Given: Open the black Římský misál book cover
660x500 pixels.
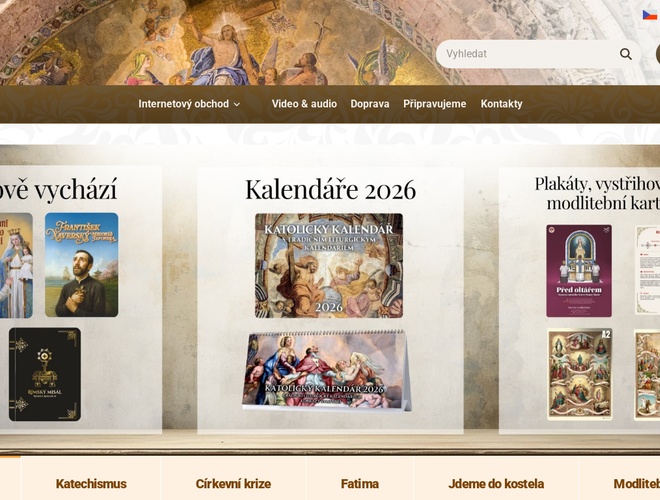Looking at the screenshot, I should pyautogui.click(x=45, y=374).
